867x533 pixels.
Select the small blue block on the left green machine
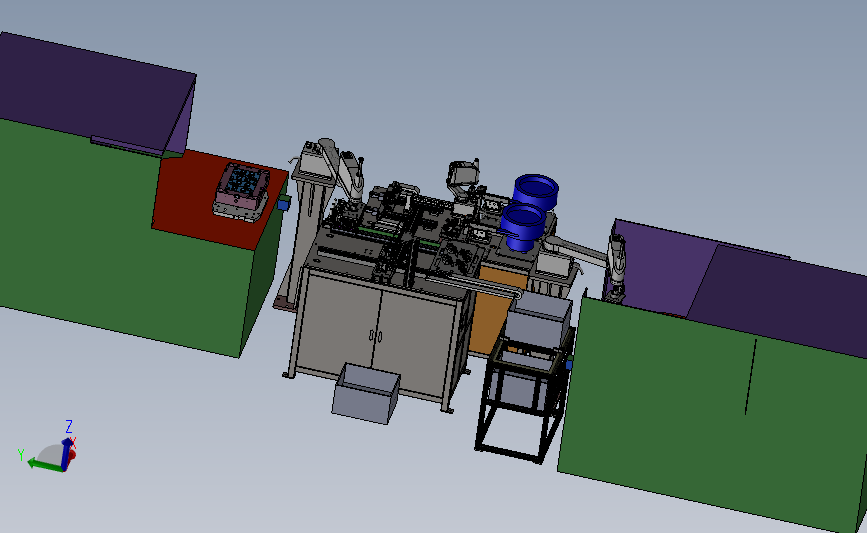click(284, 205)
